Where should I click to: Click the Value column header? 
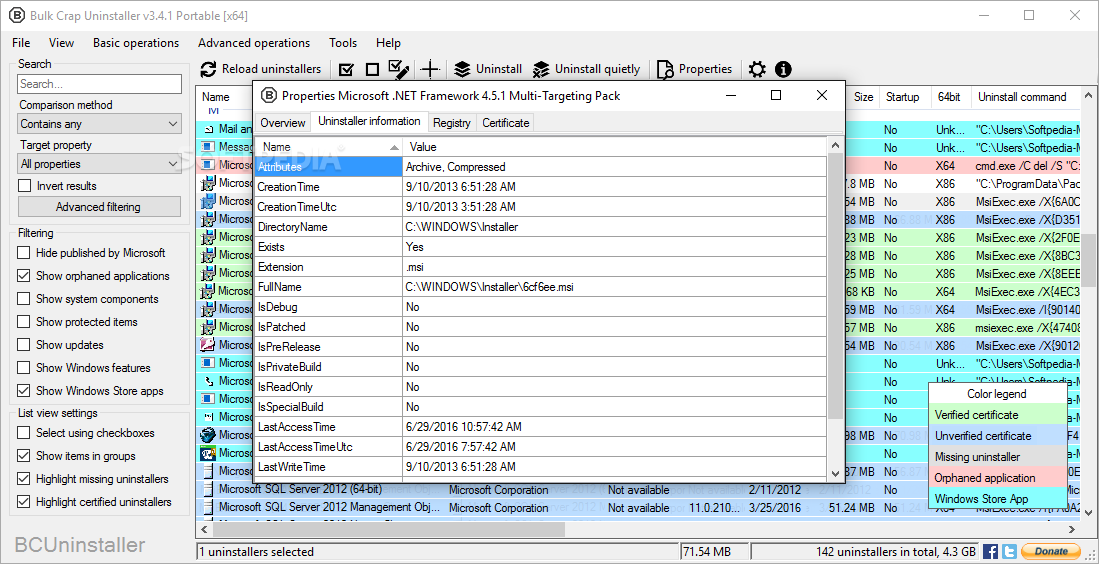pos(615,147)
